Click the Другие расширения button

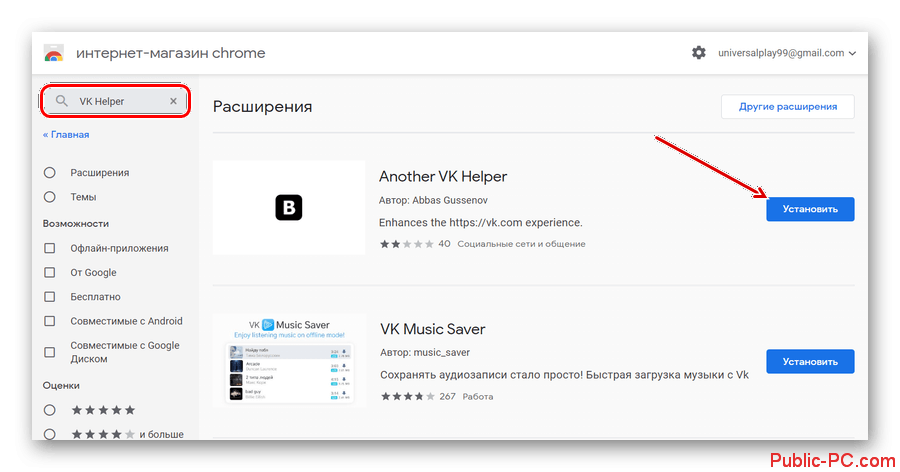[x=788, y=107]
